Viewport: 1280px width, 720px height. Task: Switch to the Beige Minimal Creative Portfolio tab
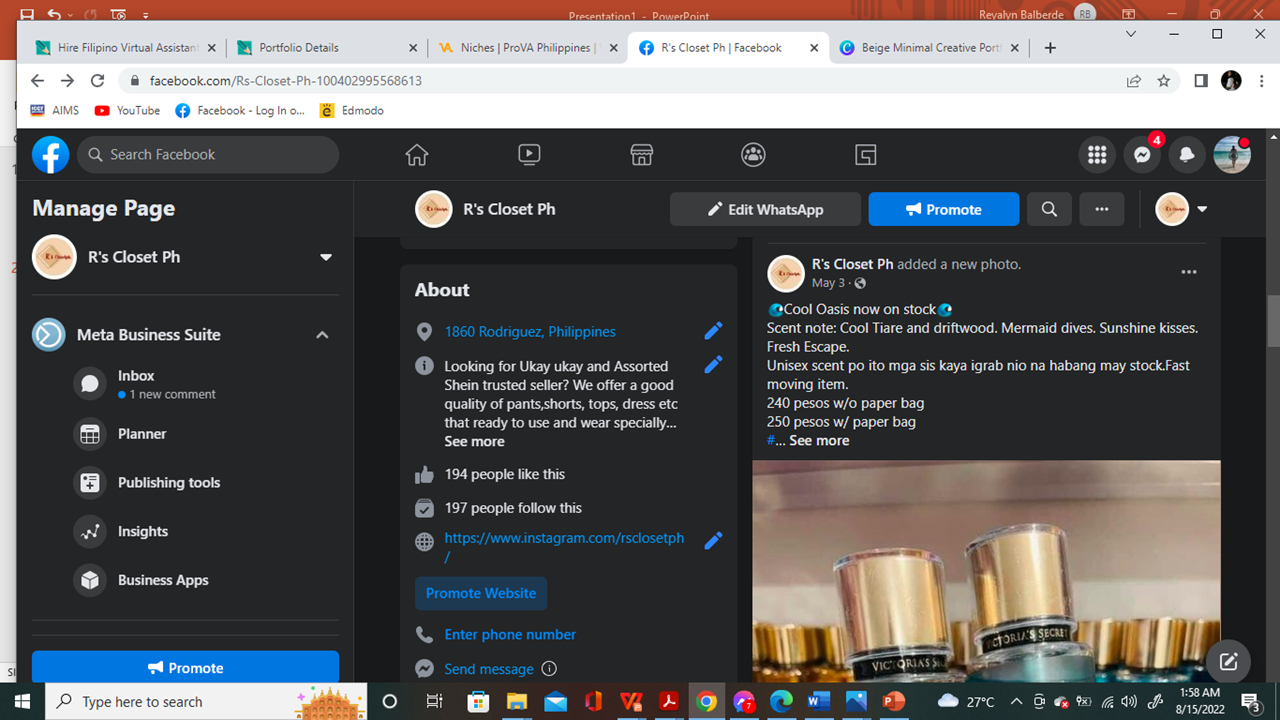(x=931, y=48)
